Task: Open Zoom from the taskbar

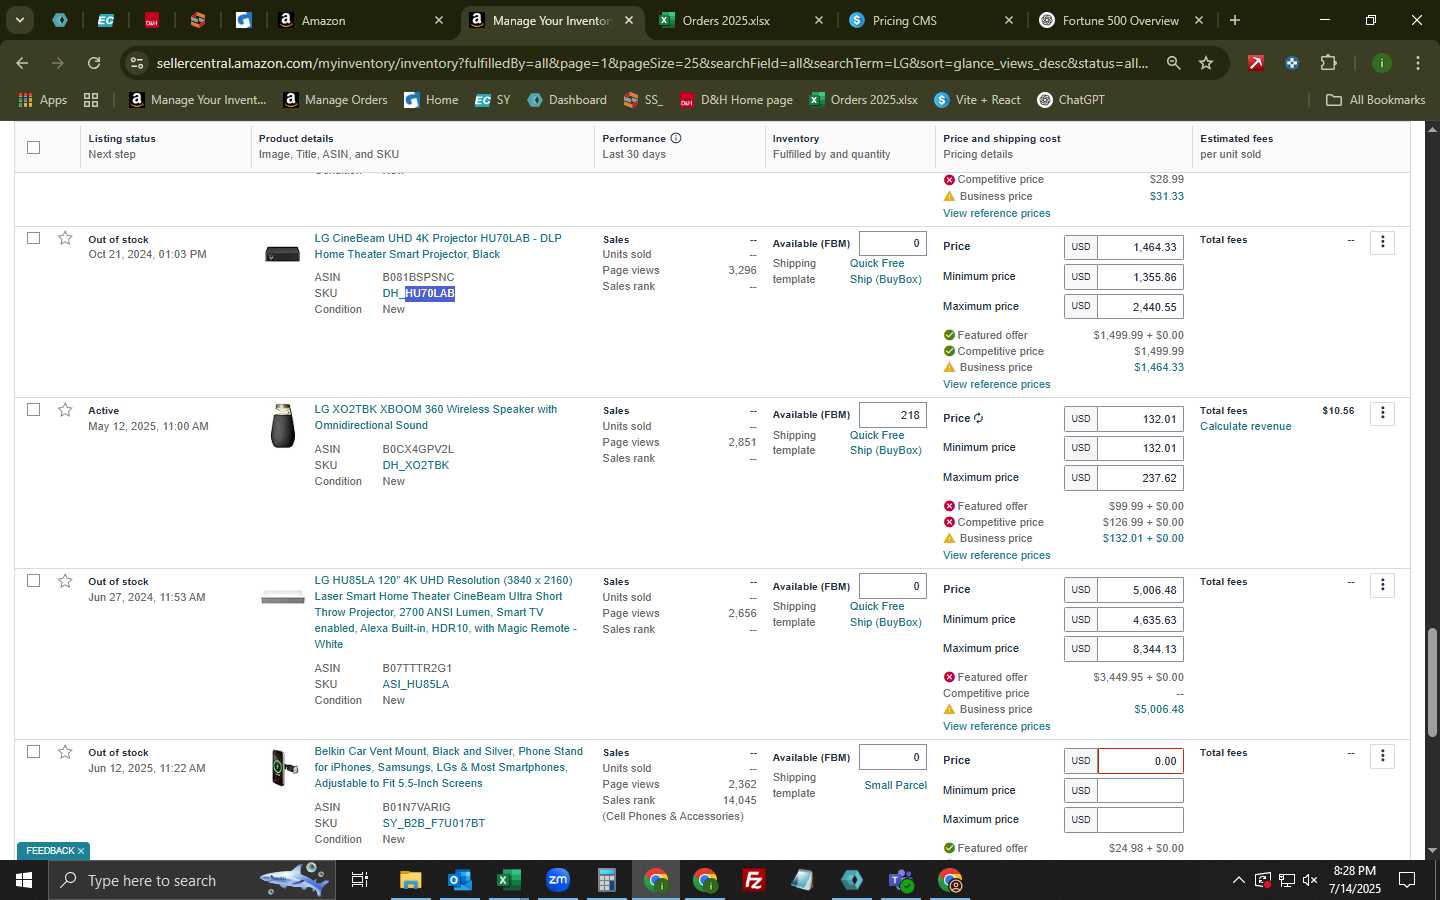Action: [x=557, y=880]
